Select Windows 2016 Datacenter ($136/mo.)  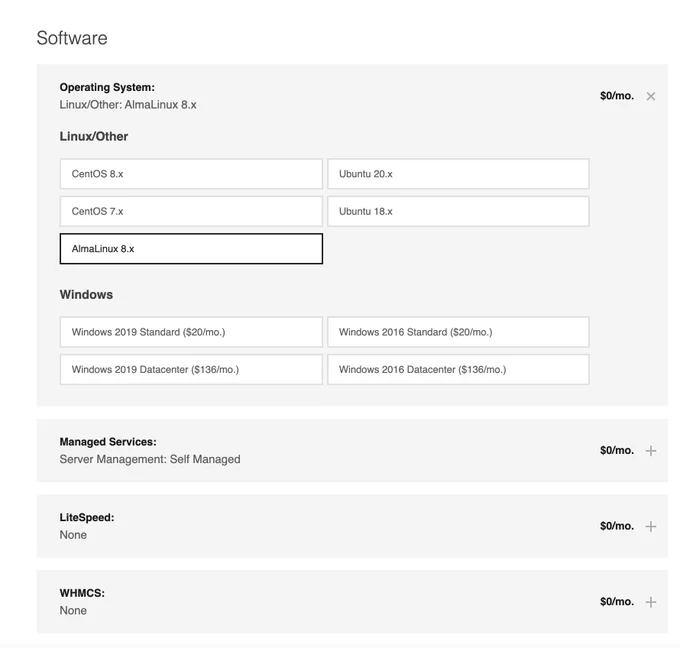458,370
